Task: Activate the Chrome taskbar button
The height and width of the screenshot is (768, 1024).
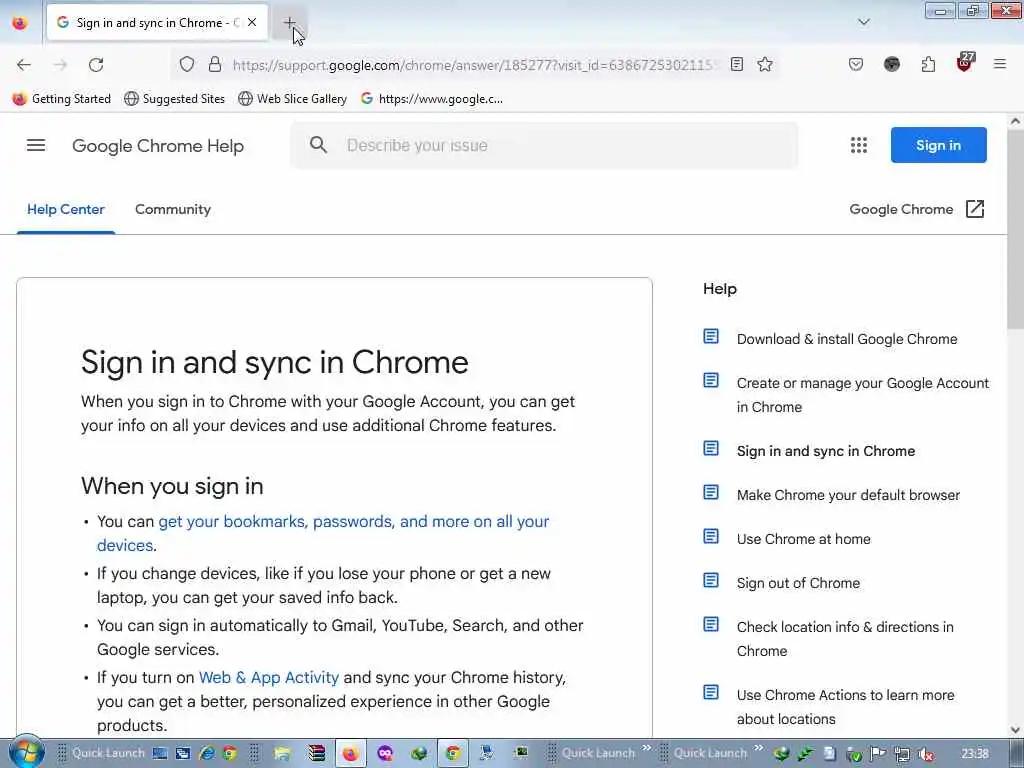Action: tap(453, 754)
